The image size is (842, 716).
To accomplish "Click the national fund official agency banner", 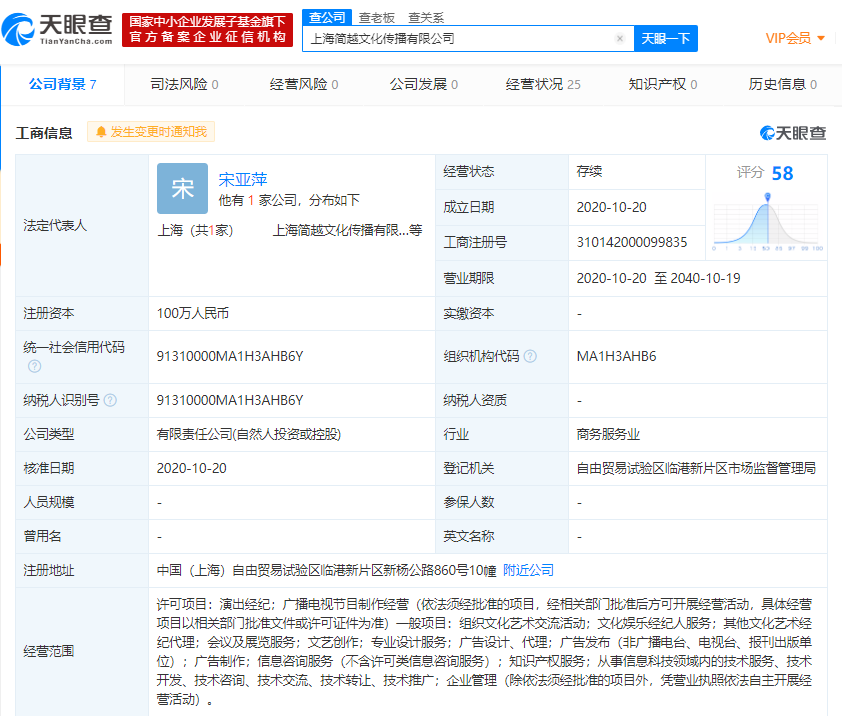I will (x=207, y=30).
